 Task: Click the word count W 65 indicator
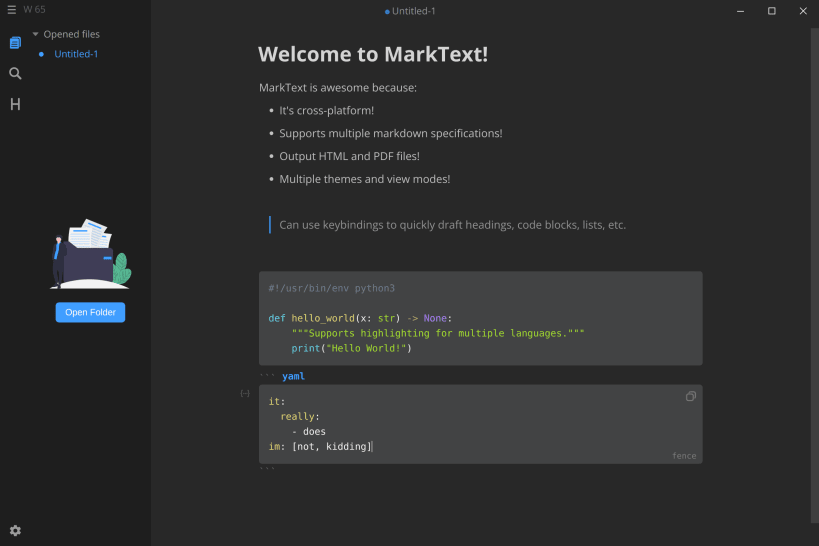point(34,9)
